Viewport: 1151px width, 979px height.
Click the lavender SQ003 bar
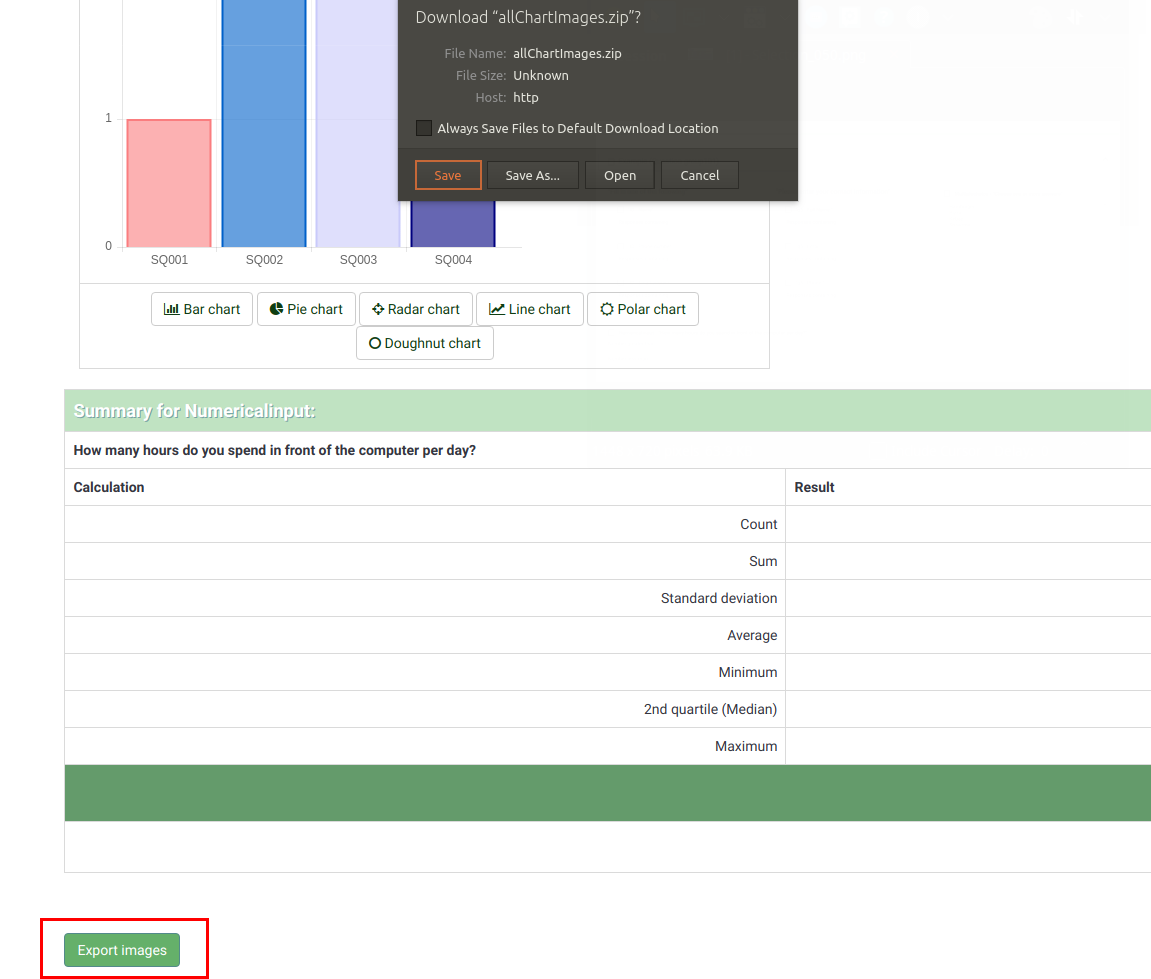pos(357,120)
